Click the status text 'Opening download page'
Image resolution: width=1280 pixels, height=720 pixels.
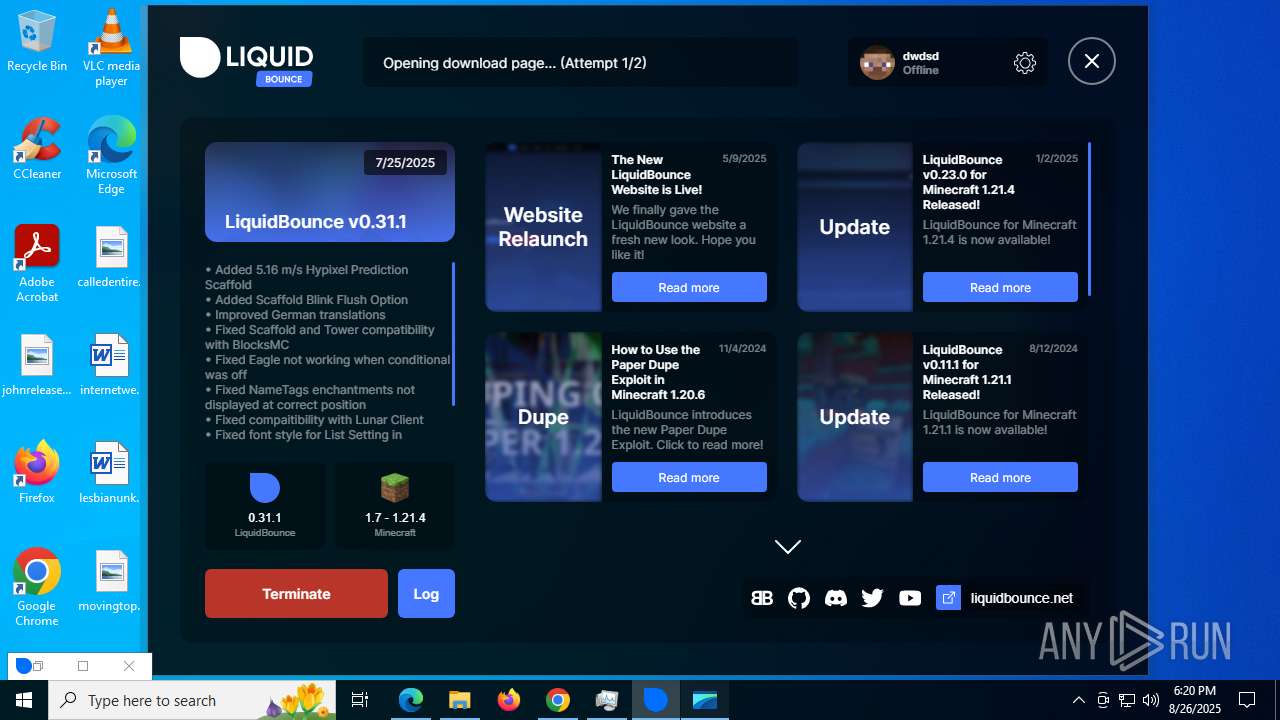point(515,62)
